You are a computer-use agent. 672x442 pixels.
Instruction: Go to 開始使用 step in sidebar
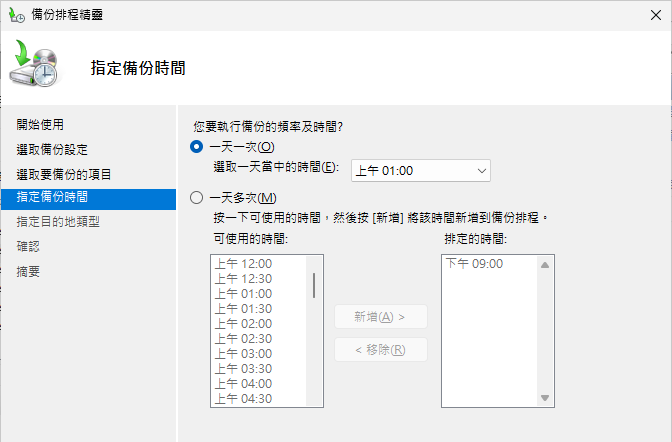pos(40,125)
